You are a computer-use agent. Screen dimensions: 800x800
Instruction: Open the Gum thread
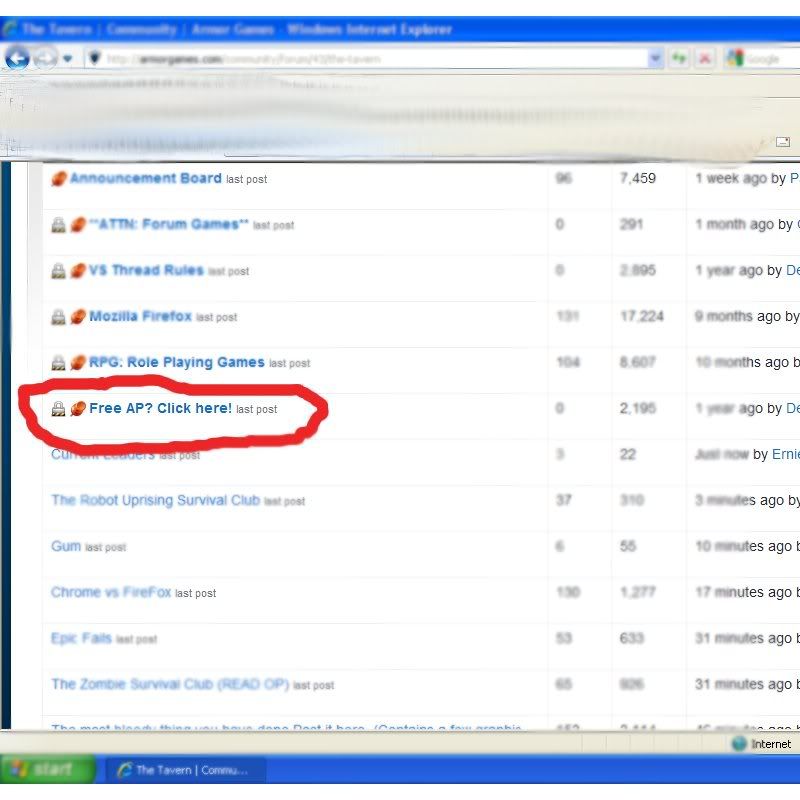66,546
